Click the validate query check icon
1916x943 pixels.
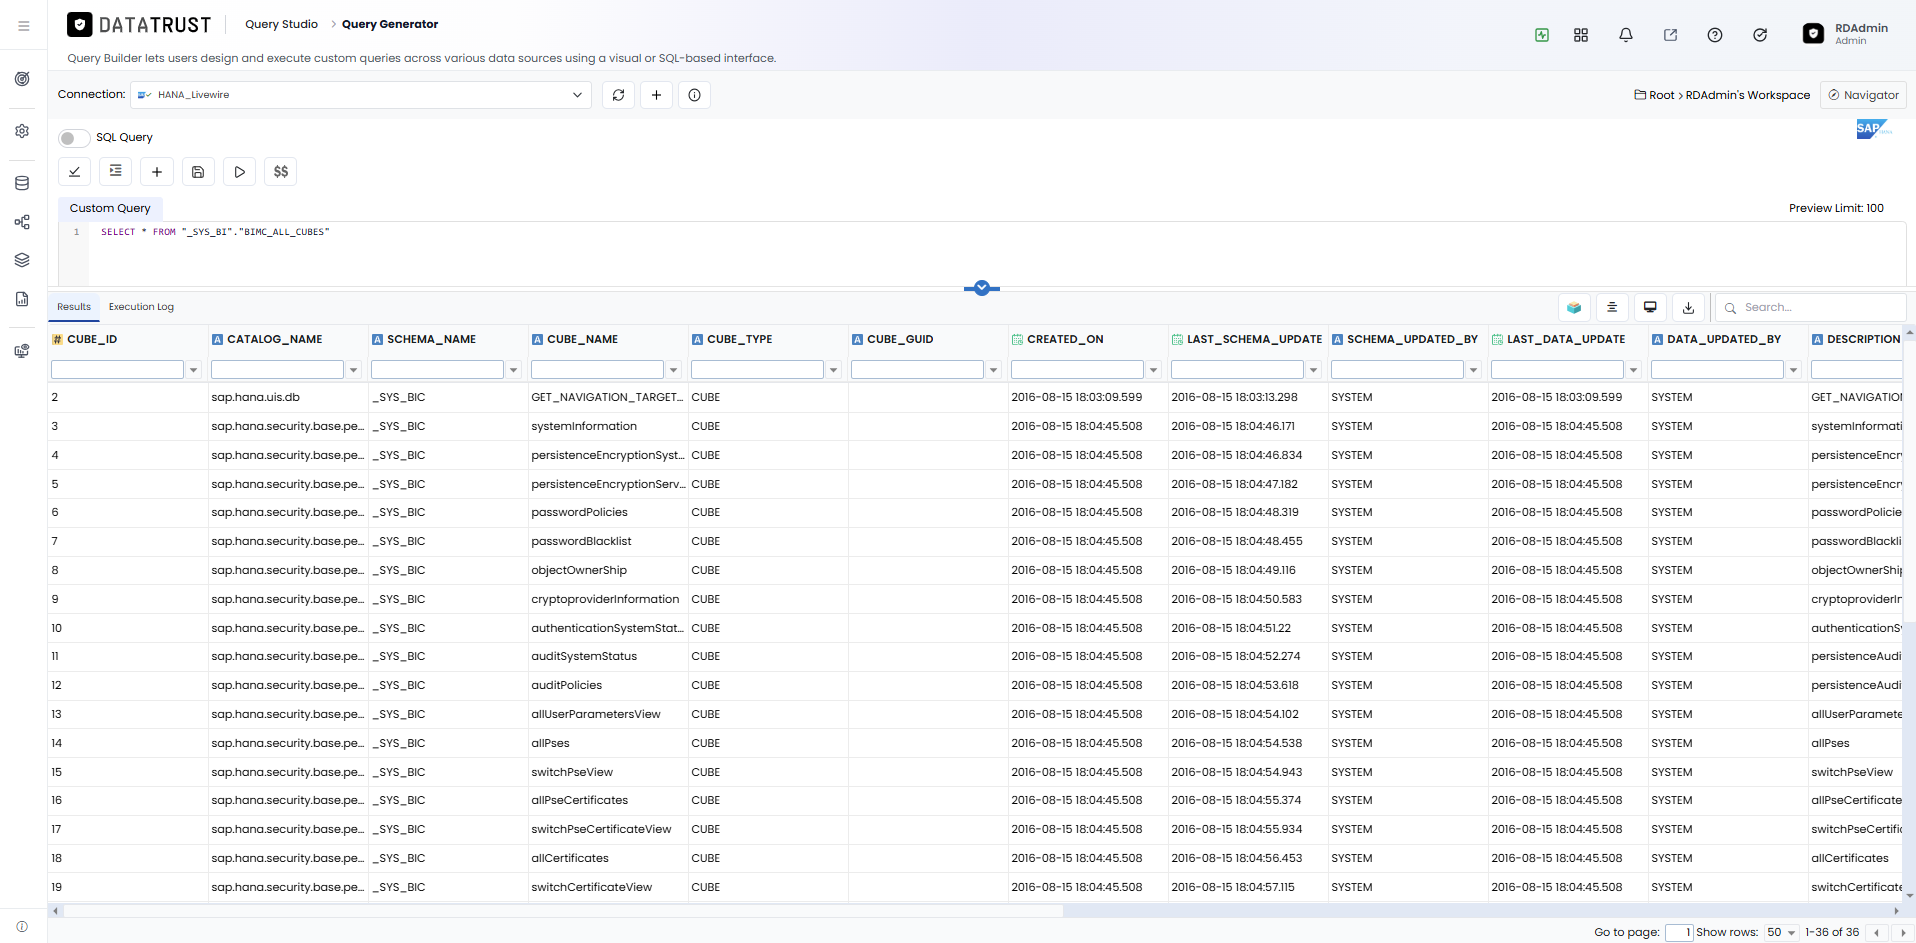(x=74, y=172)
